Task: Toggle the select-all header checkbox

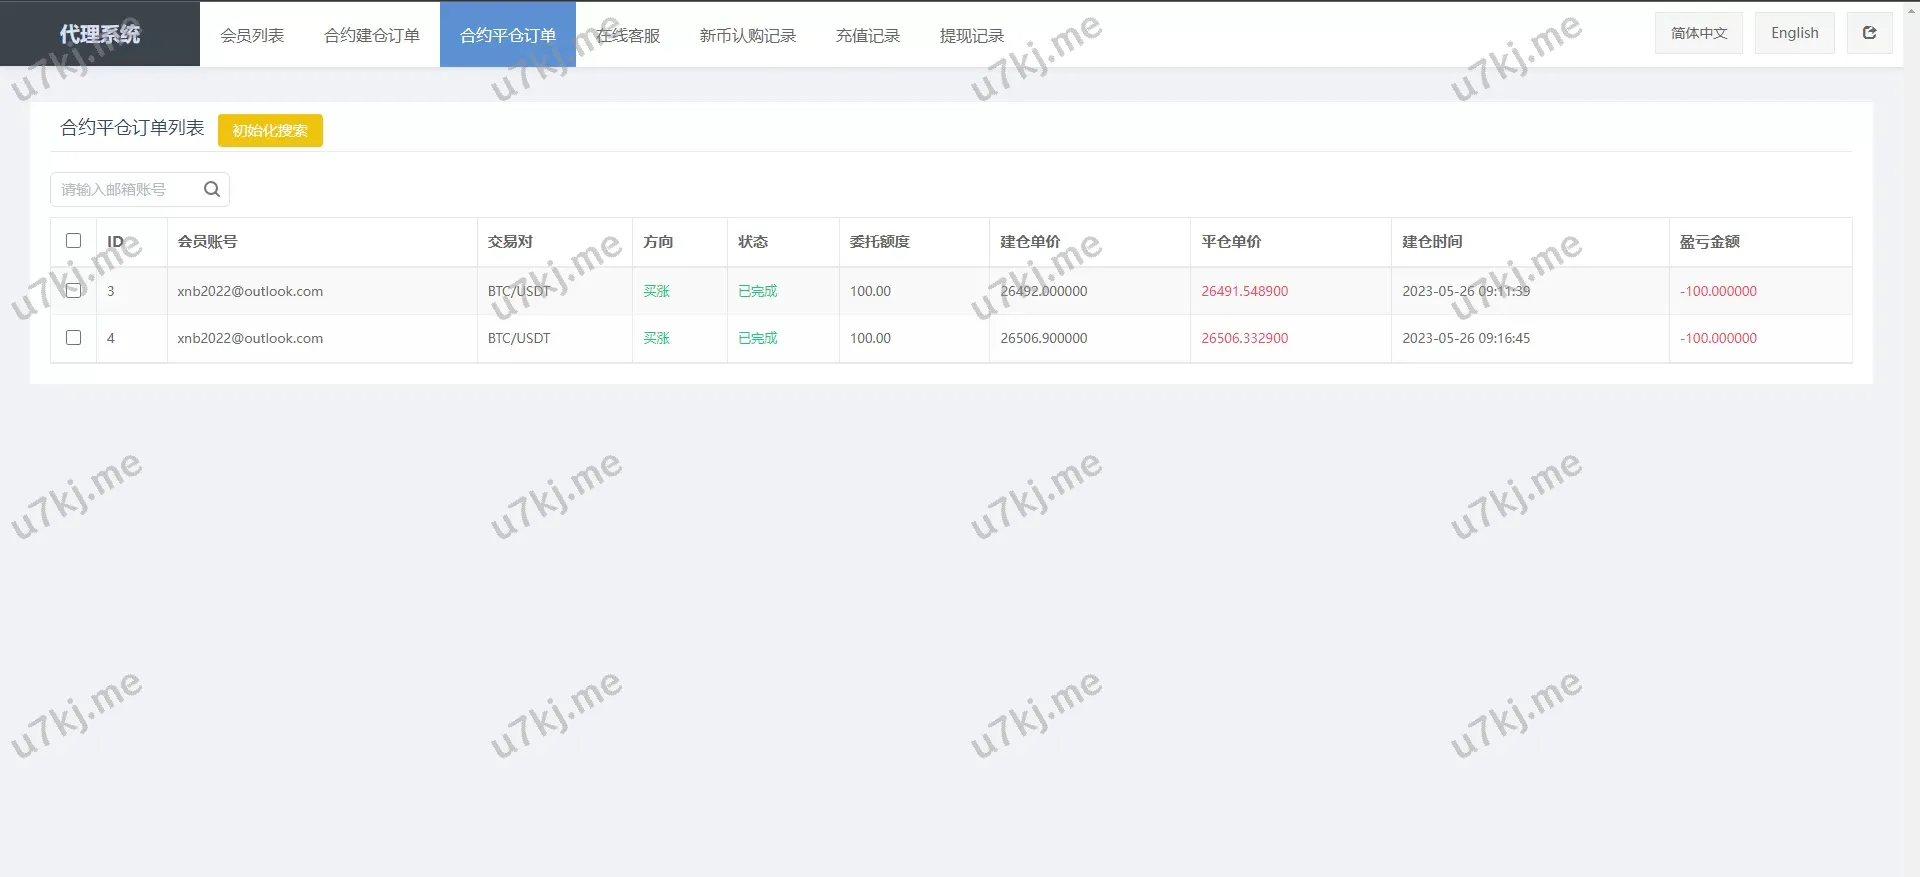Action: 73,241
